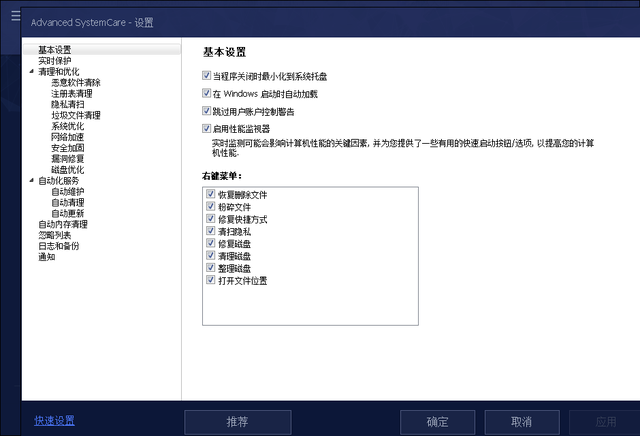Open 系统优化 settings page
640x436 pixels.
point(67,126)
